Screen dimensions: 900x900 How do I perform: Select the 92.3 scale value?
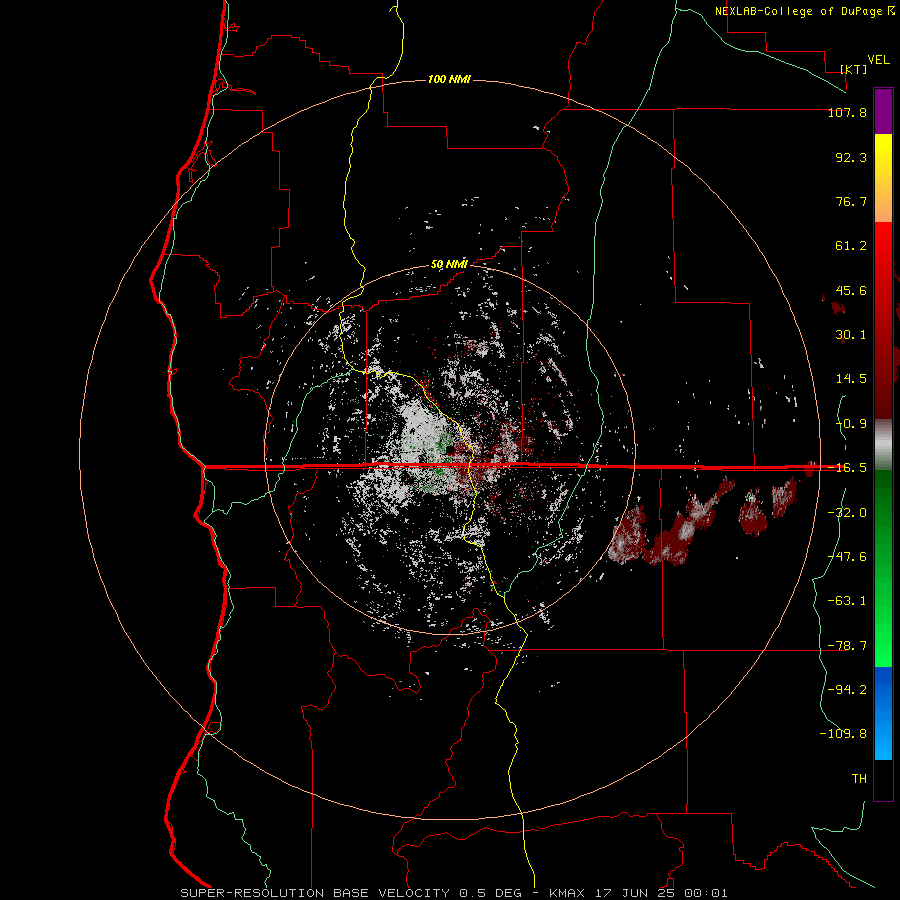pyautogui.click(x=851, y=157)
